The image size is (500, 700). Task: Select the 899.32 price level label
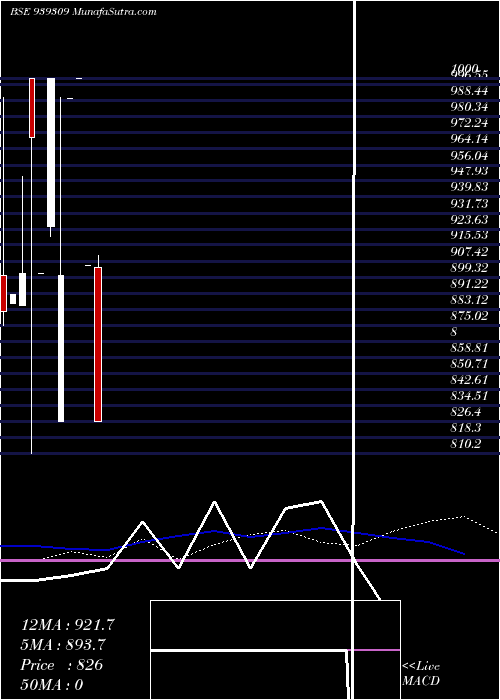(x=469, y=268)
